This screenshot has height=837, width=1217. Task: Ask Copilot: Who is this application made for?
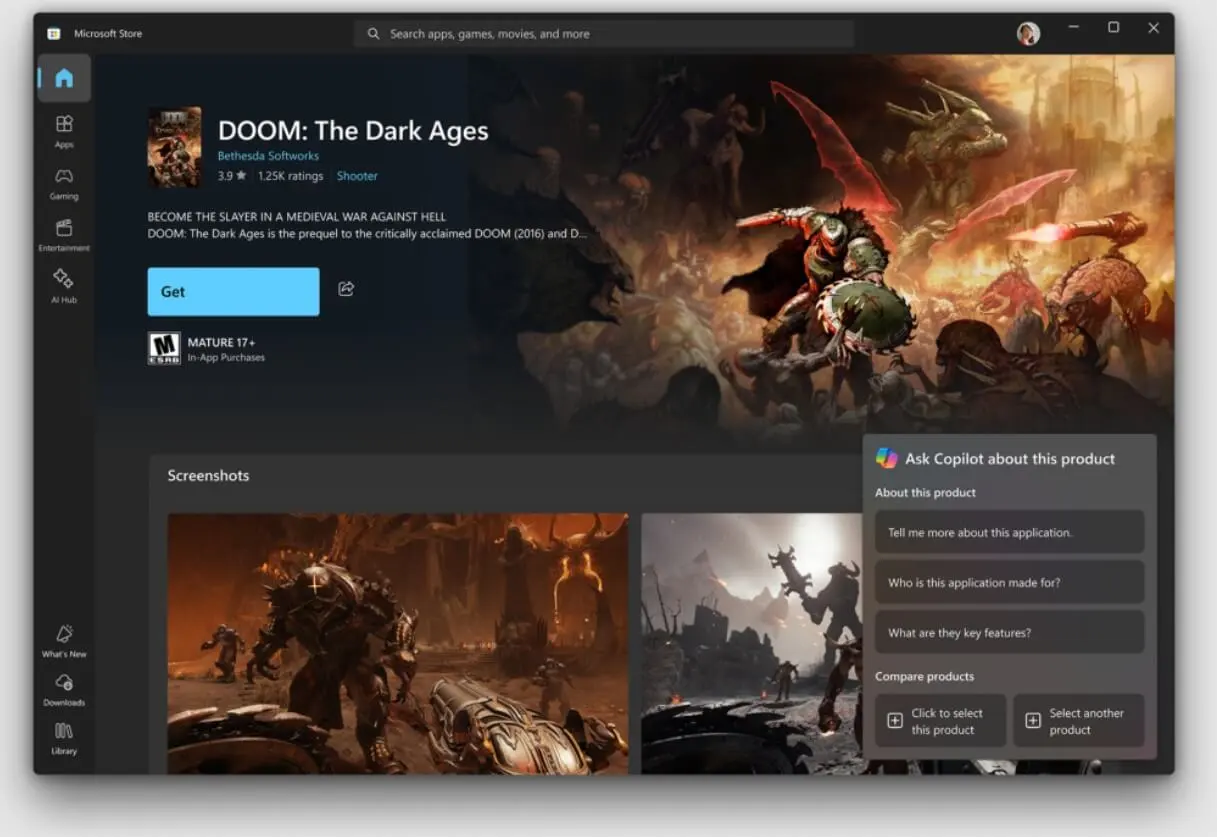1009,582
